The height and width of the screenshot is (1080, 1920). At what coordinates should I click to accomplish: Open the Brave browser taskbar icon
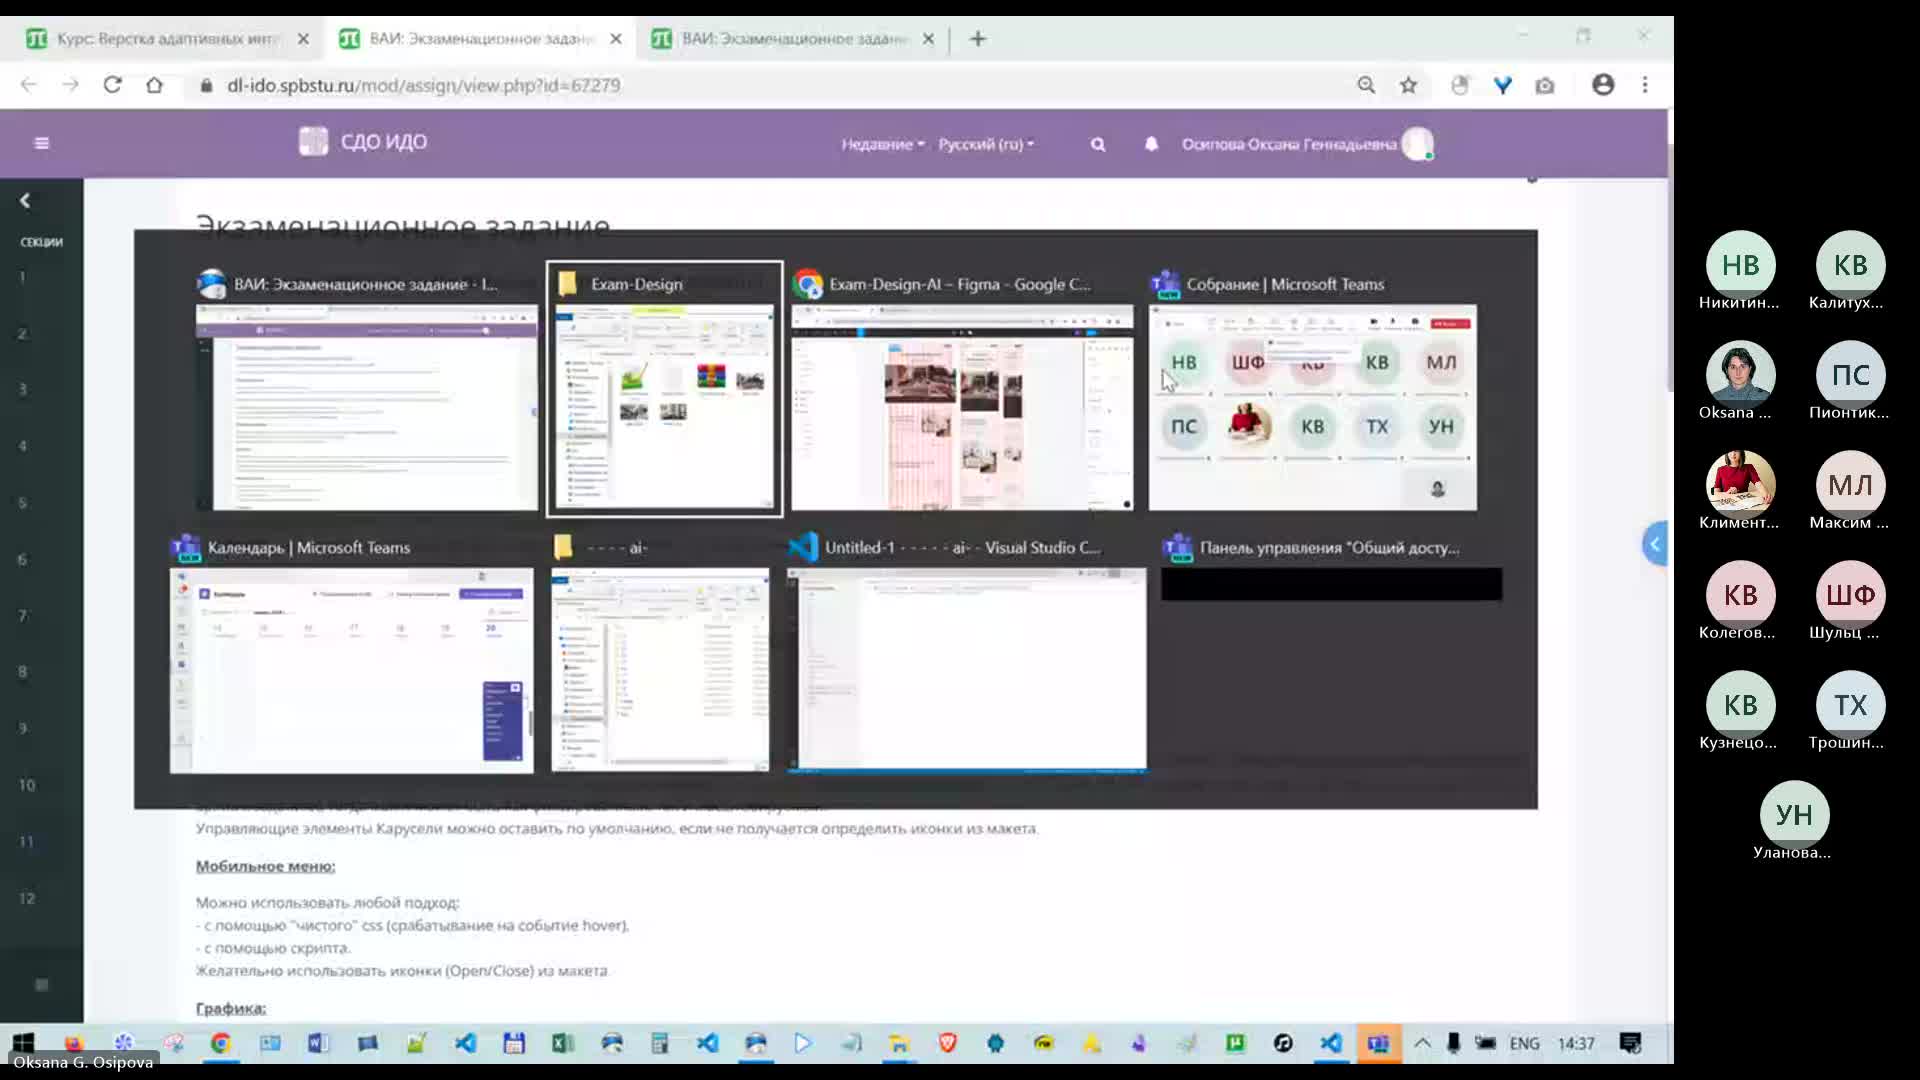(947, 1043)
